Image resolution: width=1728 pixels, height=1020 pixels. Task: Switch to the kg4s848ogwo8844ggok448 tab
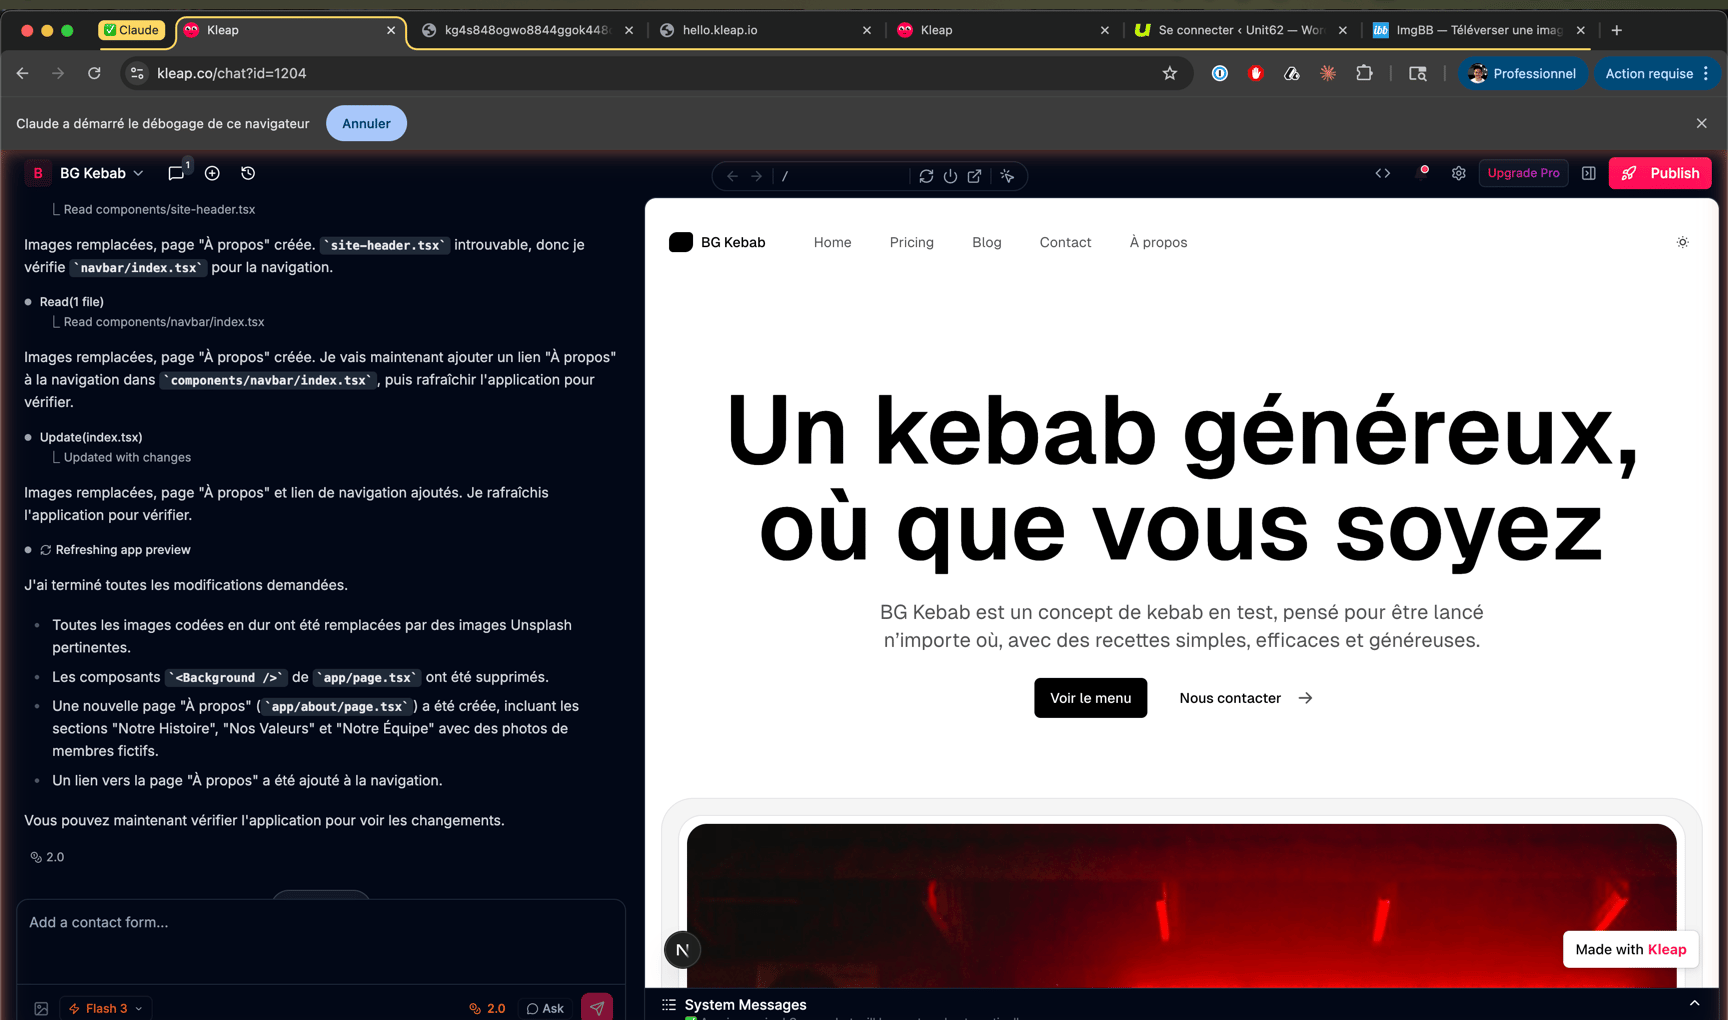point(526,30)
